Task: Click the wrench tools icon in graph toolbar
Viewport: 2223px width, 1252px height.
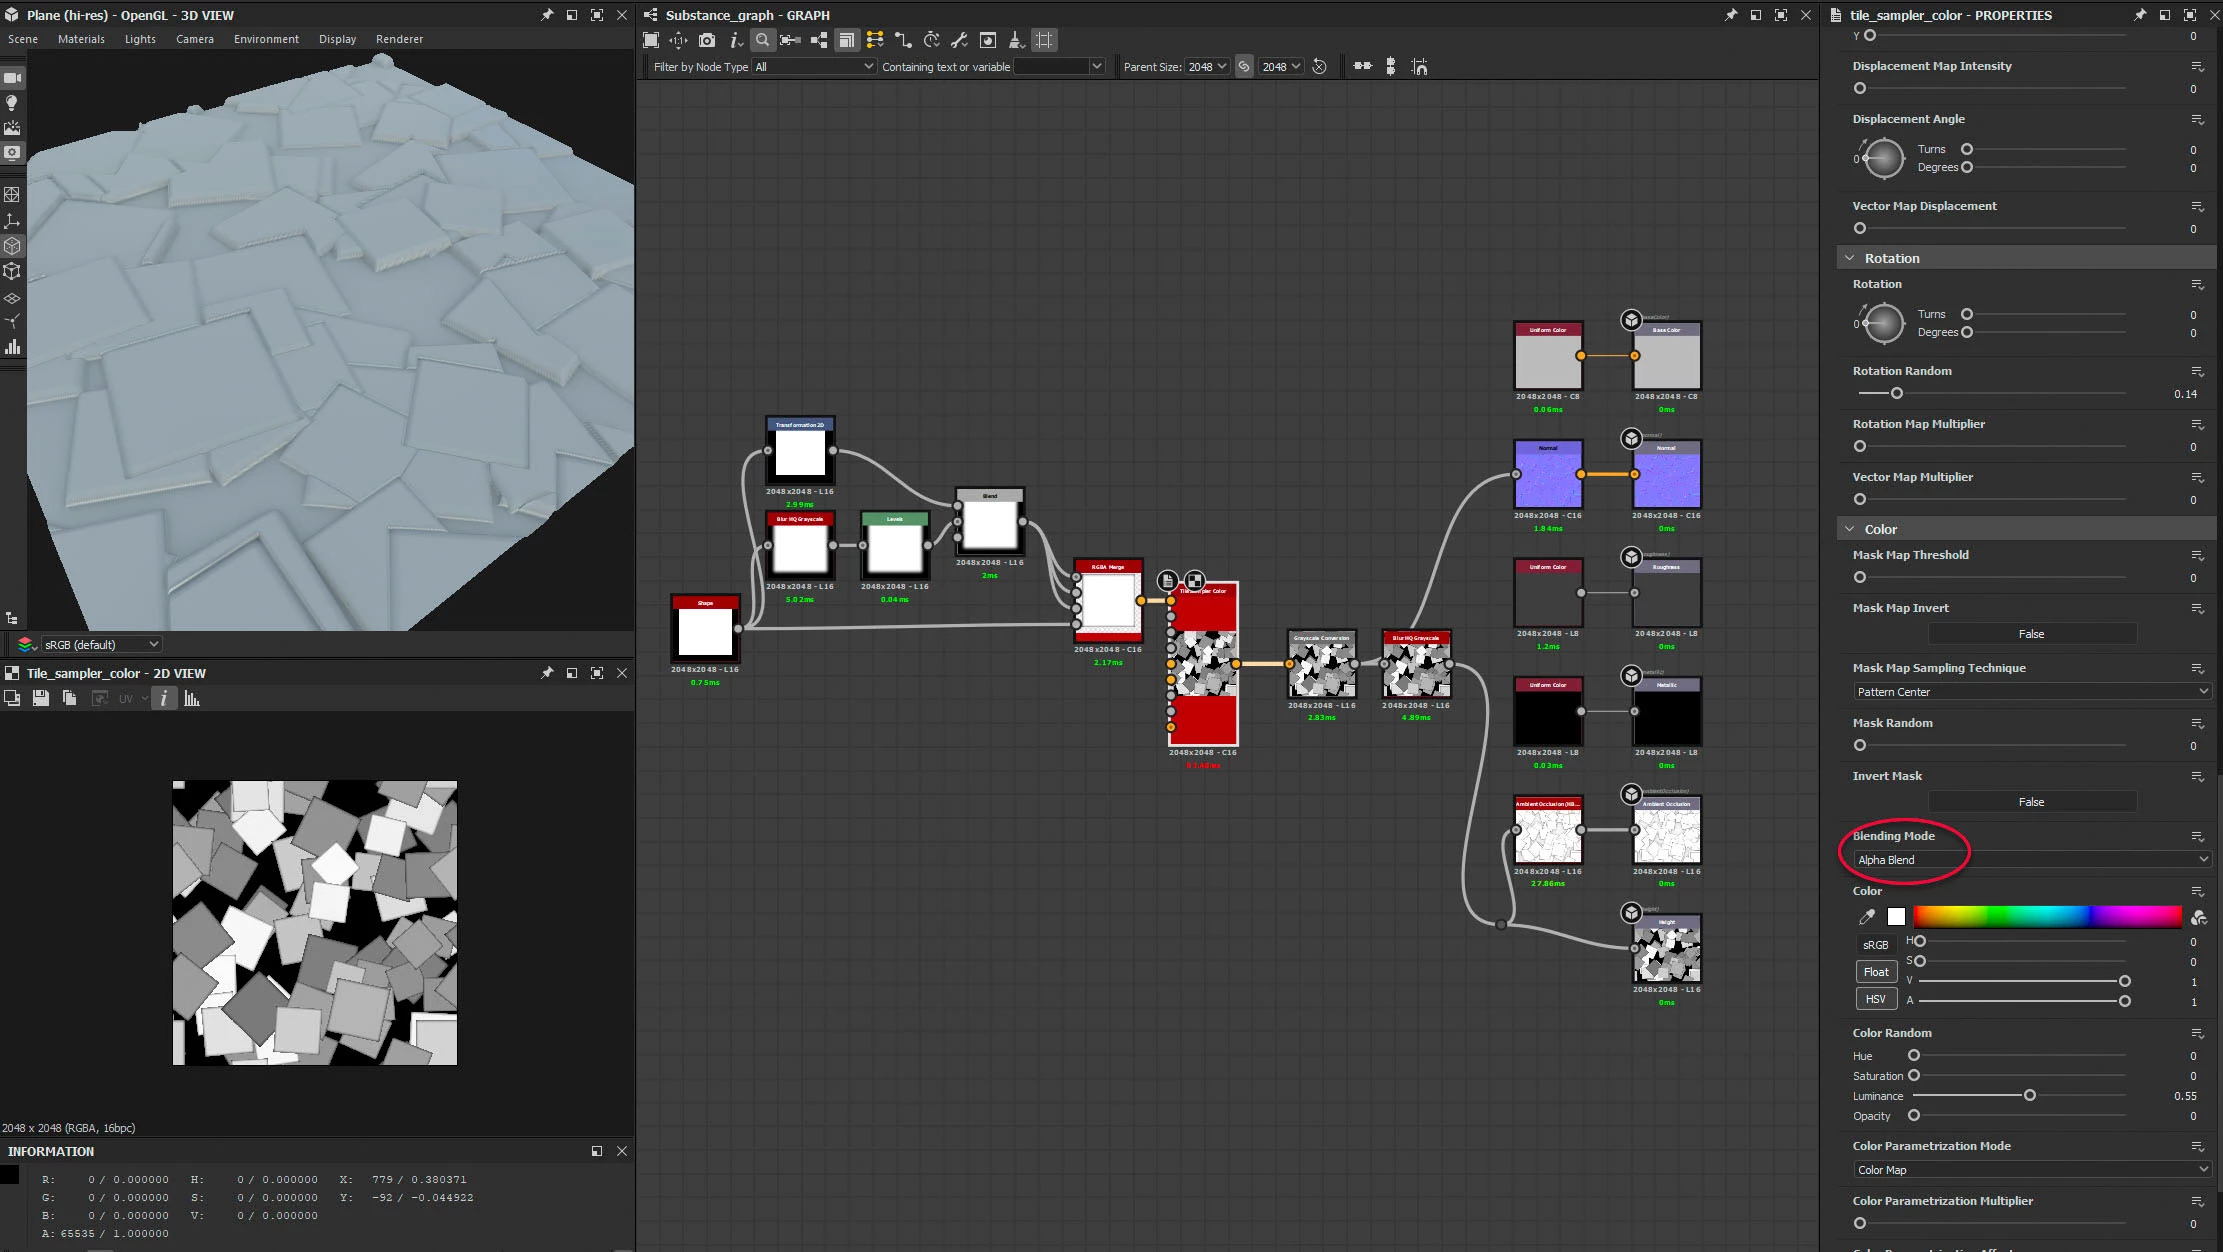Action: pyautogui.click(x=959, y=40)
